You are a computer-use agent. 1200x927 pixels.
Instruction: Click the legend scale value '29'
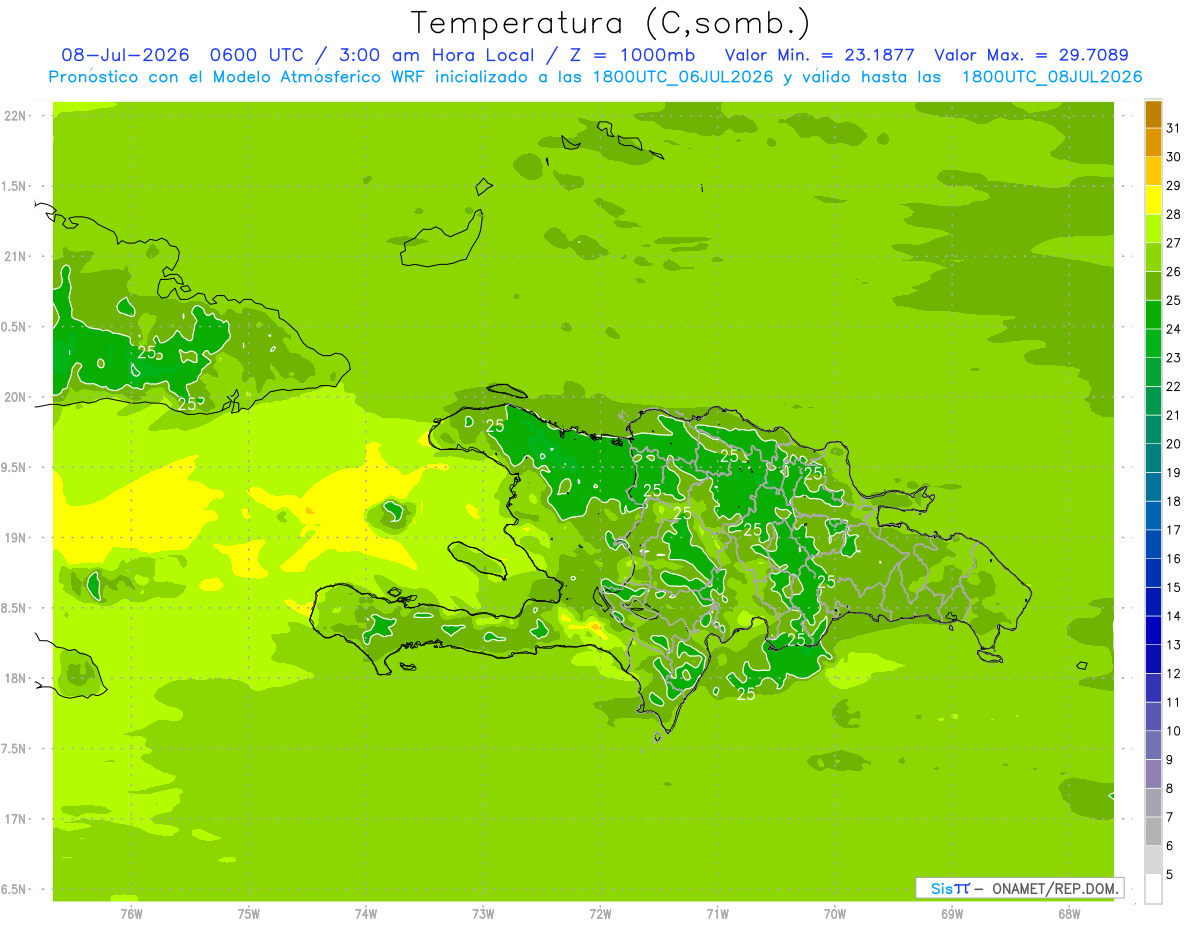[x=1174, y=186]
